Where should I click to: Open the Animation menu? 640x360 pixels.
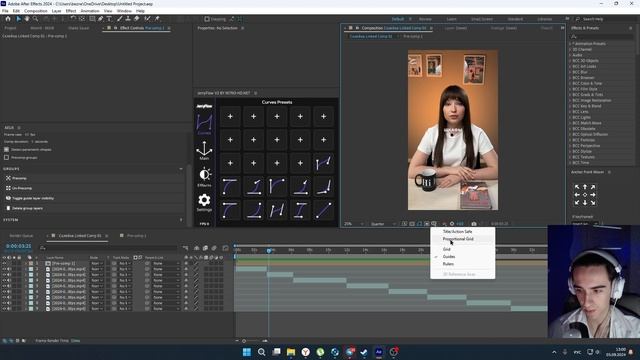(x=90, y=11)
